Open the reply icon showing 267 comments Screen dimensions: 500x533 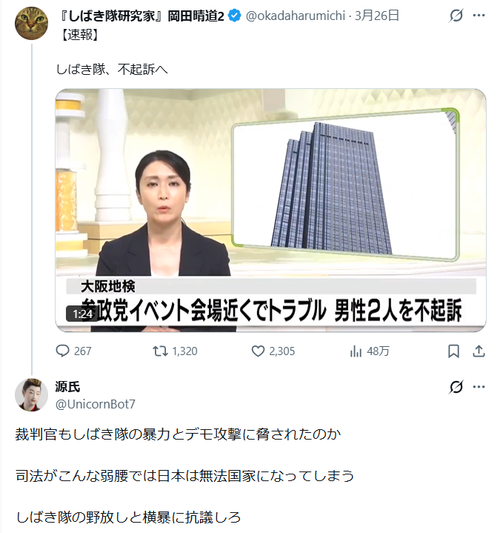point(63,351)
